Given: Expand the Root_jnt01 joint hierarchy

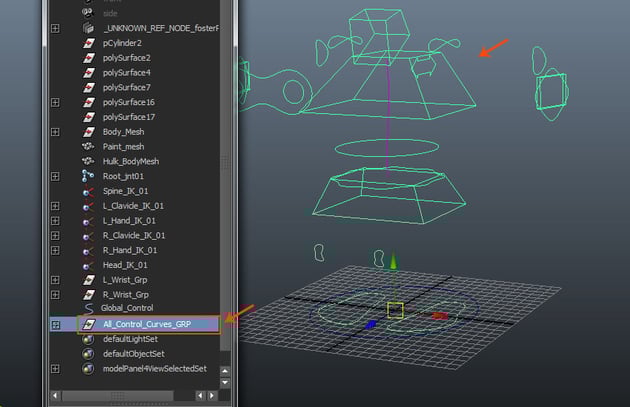Looking at the screenshot, I should pos(55,176).
